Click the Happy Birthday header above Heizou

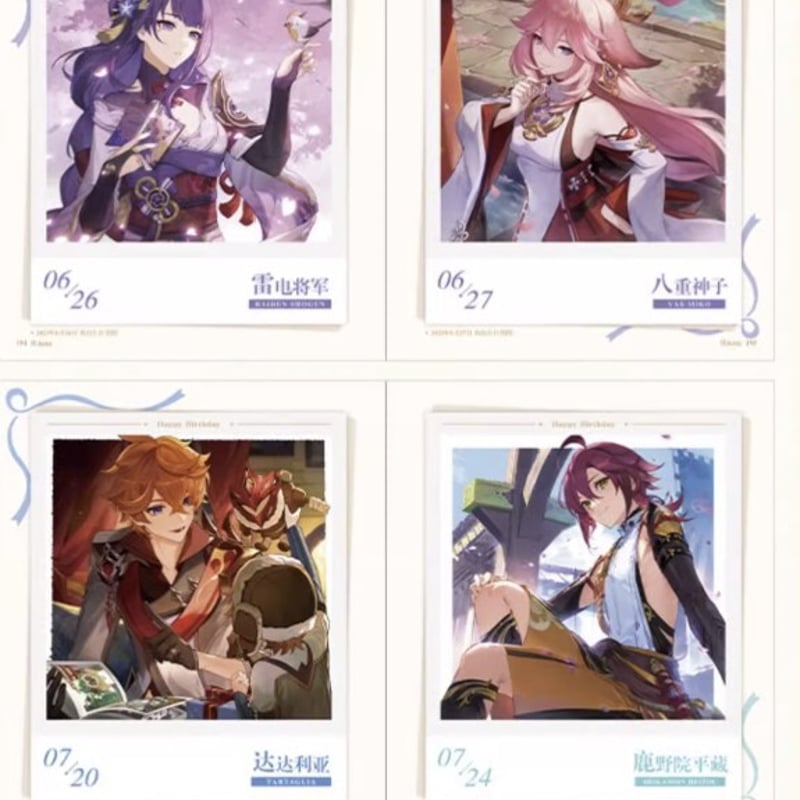pyautogui.click(x=583, y=424)
